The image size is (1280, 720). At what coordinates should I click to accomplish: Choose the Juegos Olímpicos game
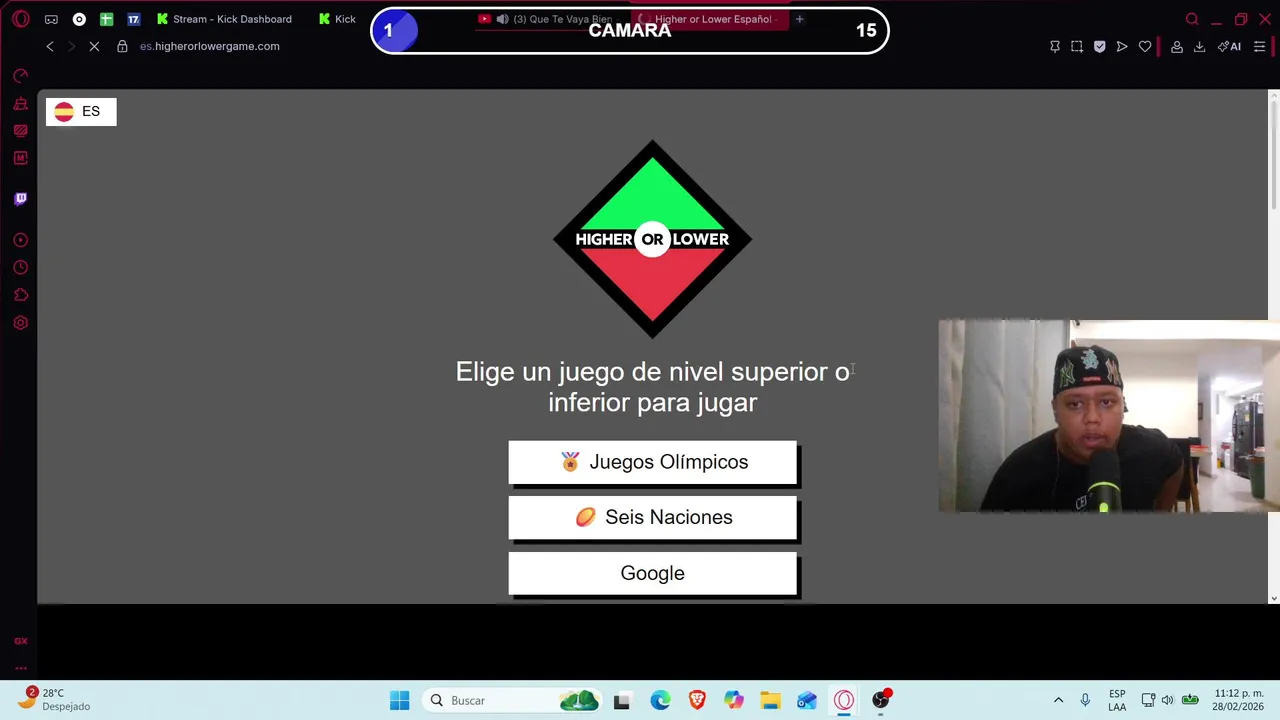tap(652, 462)
